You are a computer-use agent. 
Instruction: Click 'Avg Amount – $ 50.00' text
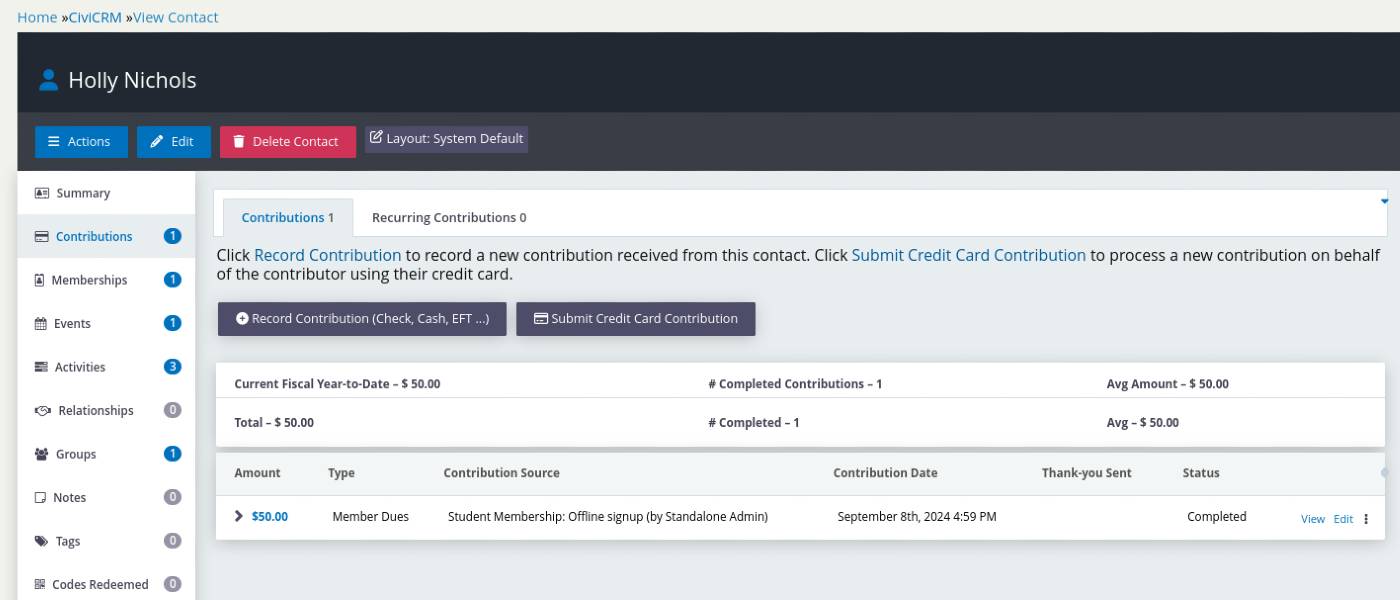pos(1167,384)
